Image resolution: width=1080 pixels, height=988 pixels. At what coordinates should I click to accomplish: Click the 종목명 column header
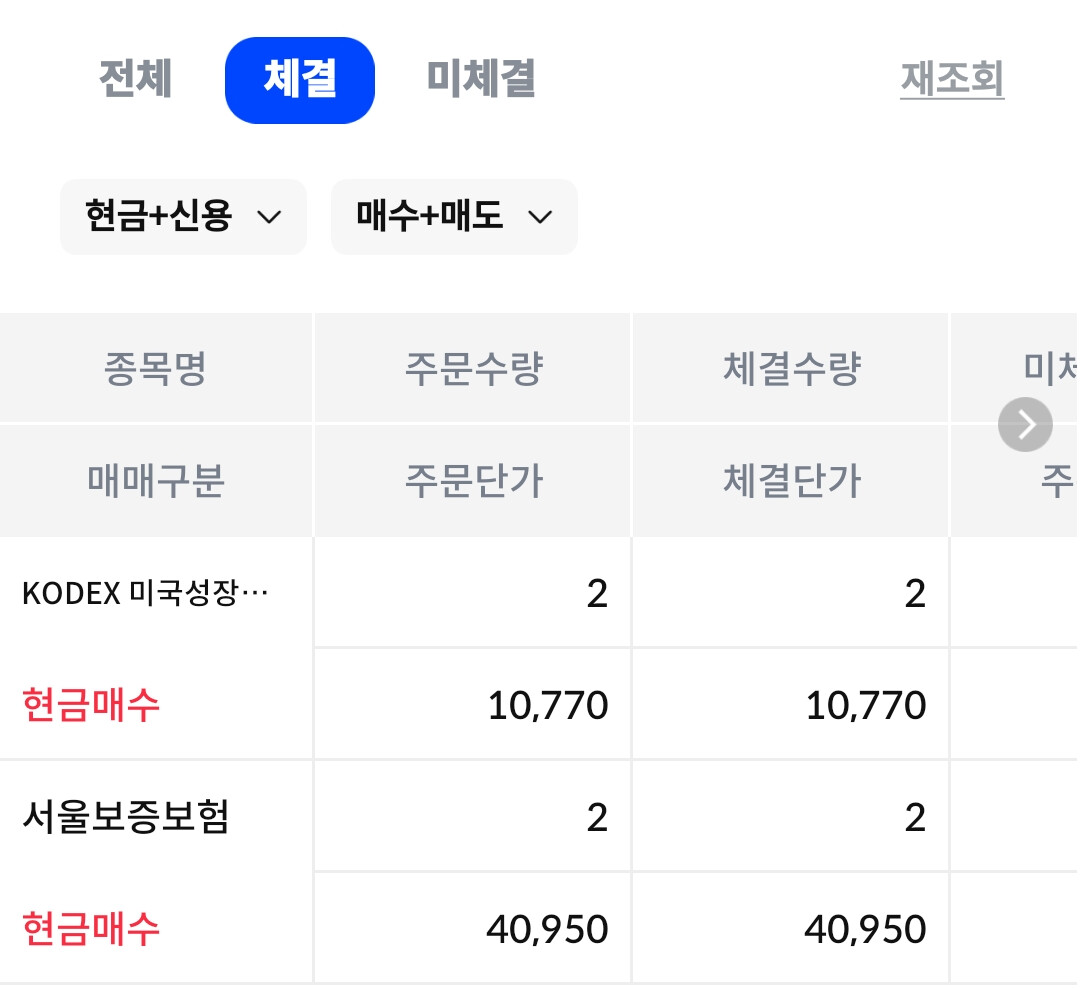coord(156,368)
